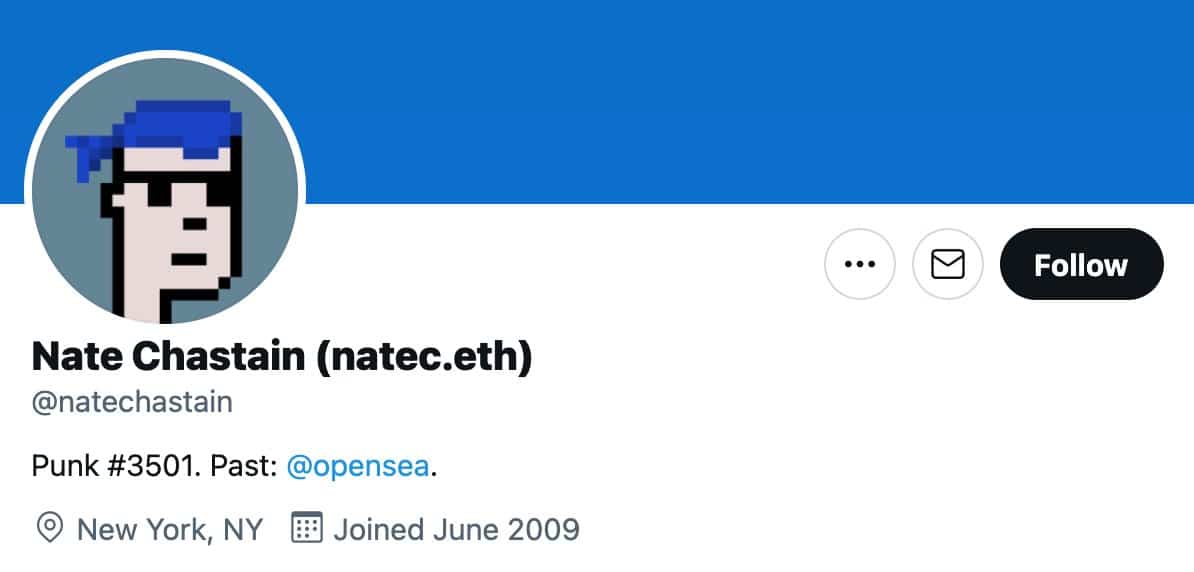Viewport: 1194px width, 572px height.
Task: Follow Nate Chastain's account
Action: click(1081, 264)
